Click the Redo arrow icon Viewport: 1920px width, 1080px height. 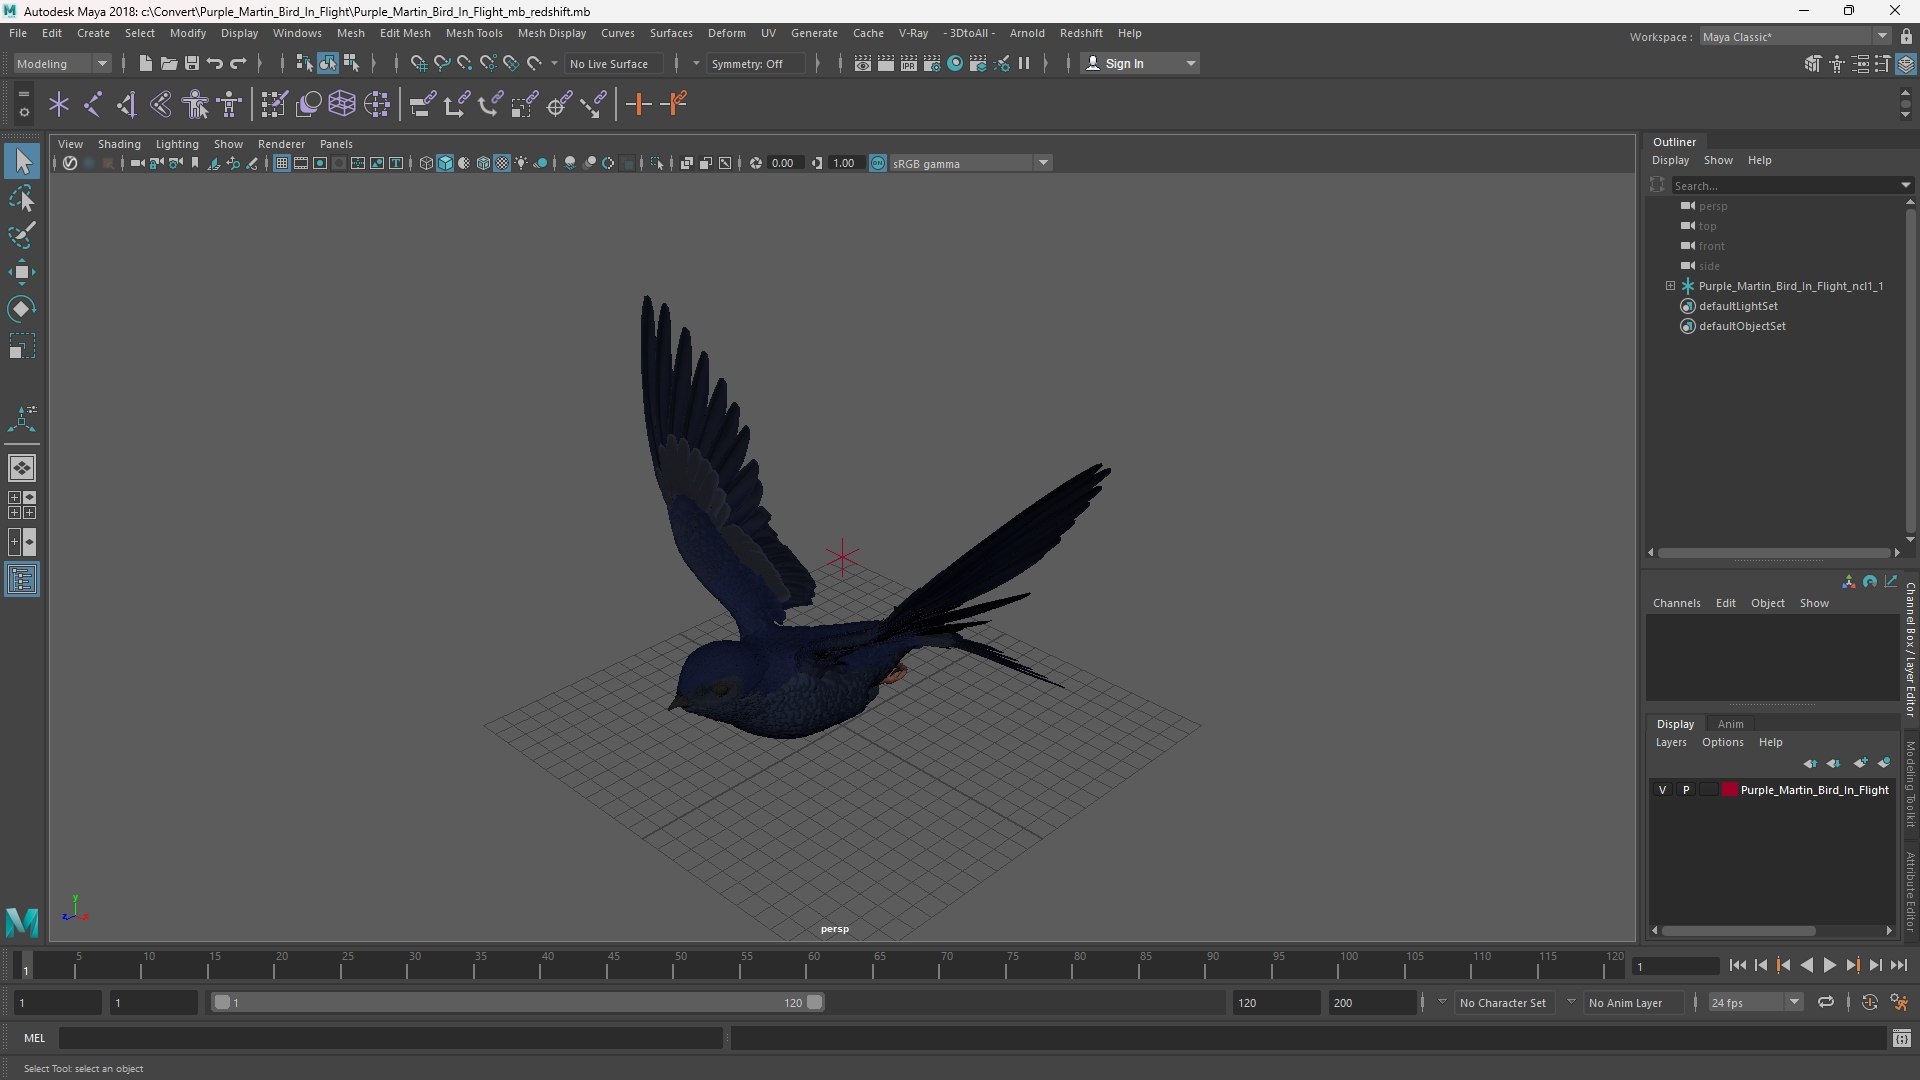238,63
